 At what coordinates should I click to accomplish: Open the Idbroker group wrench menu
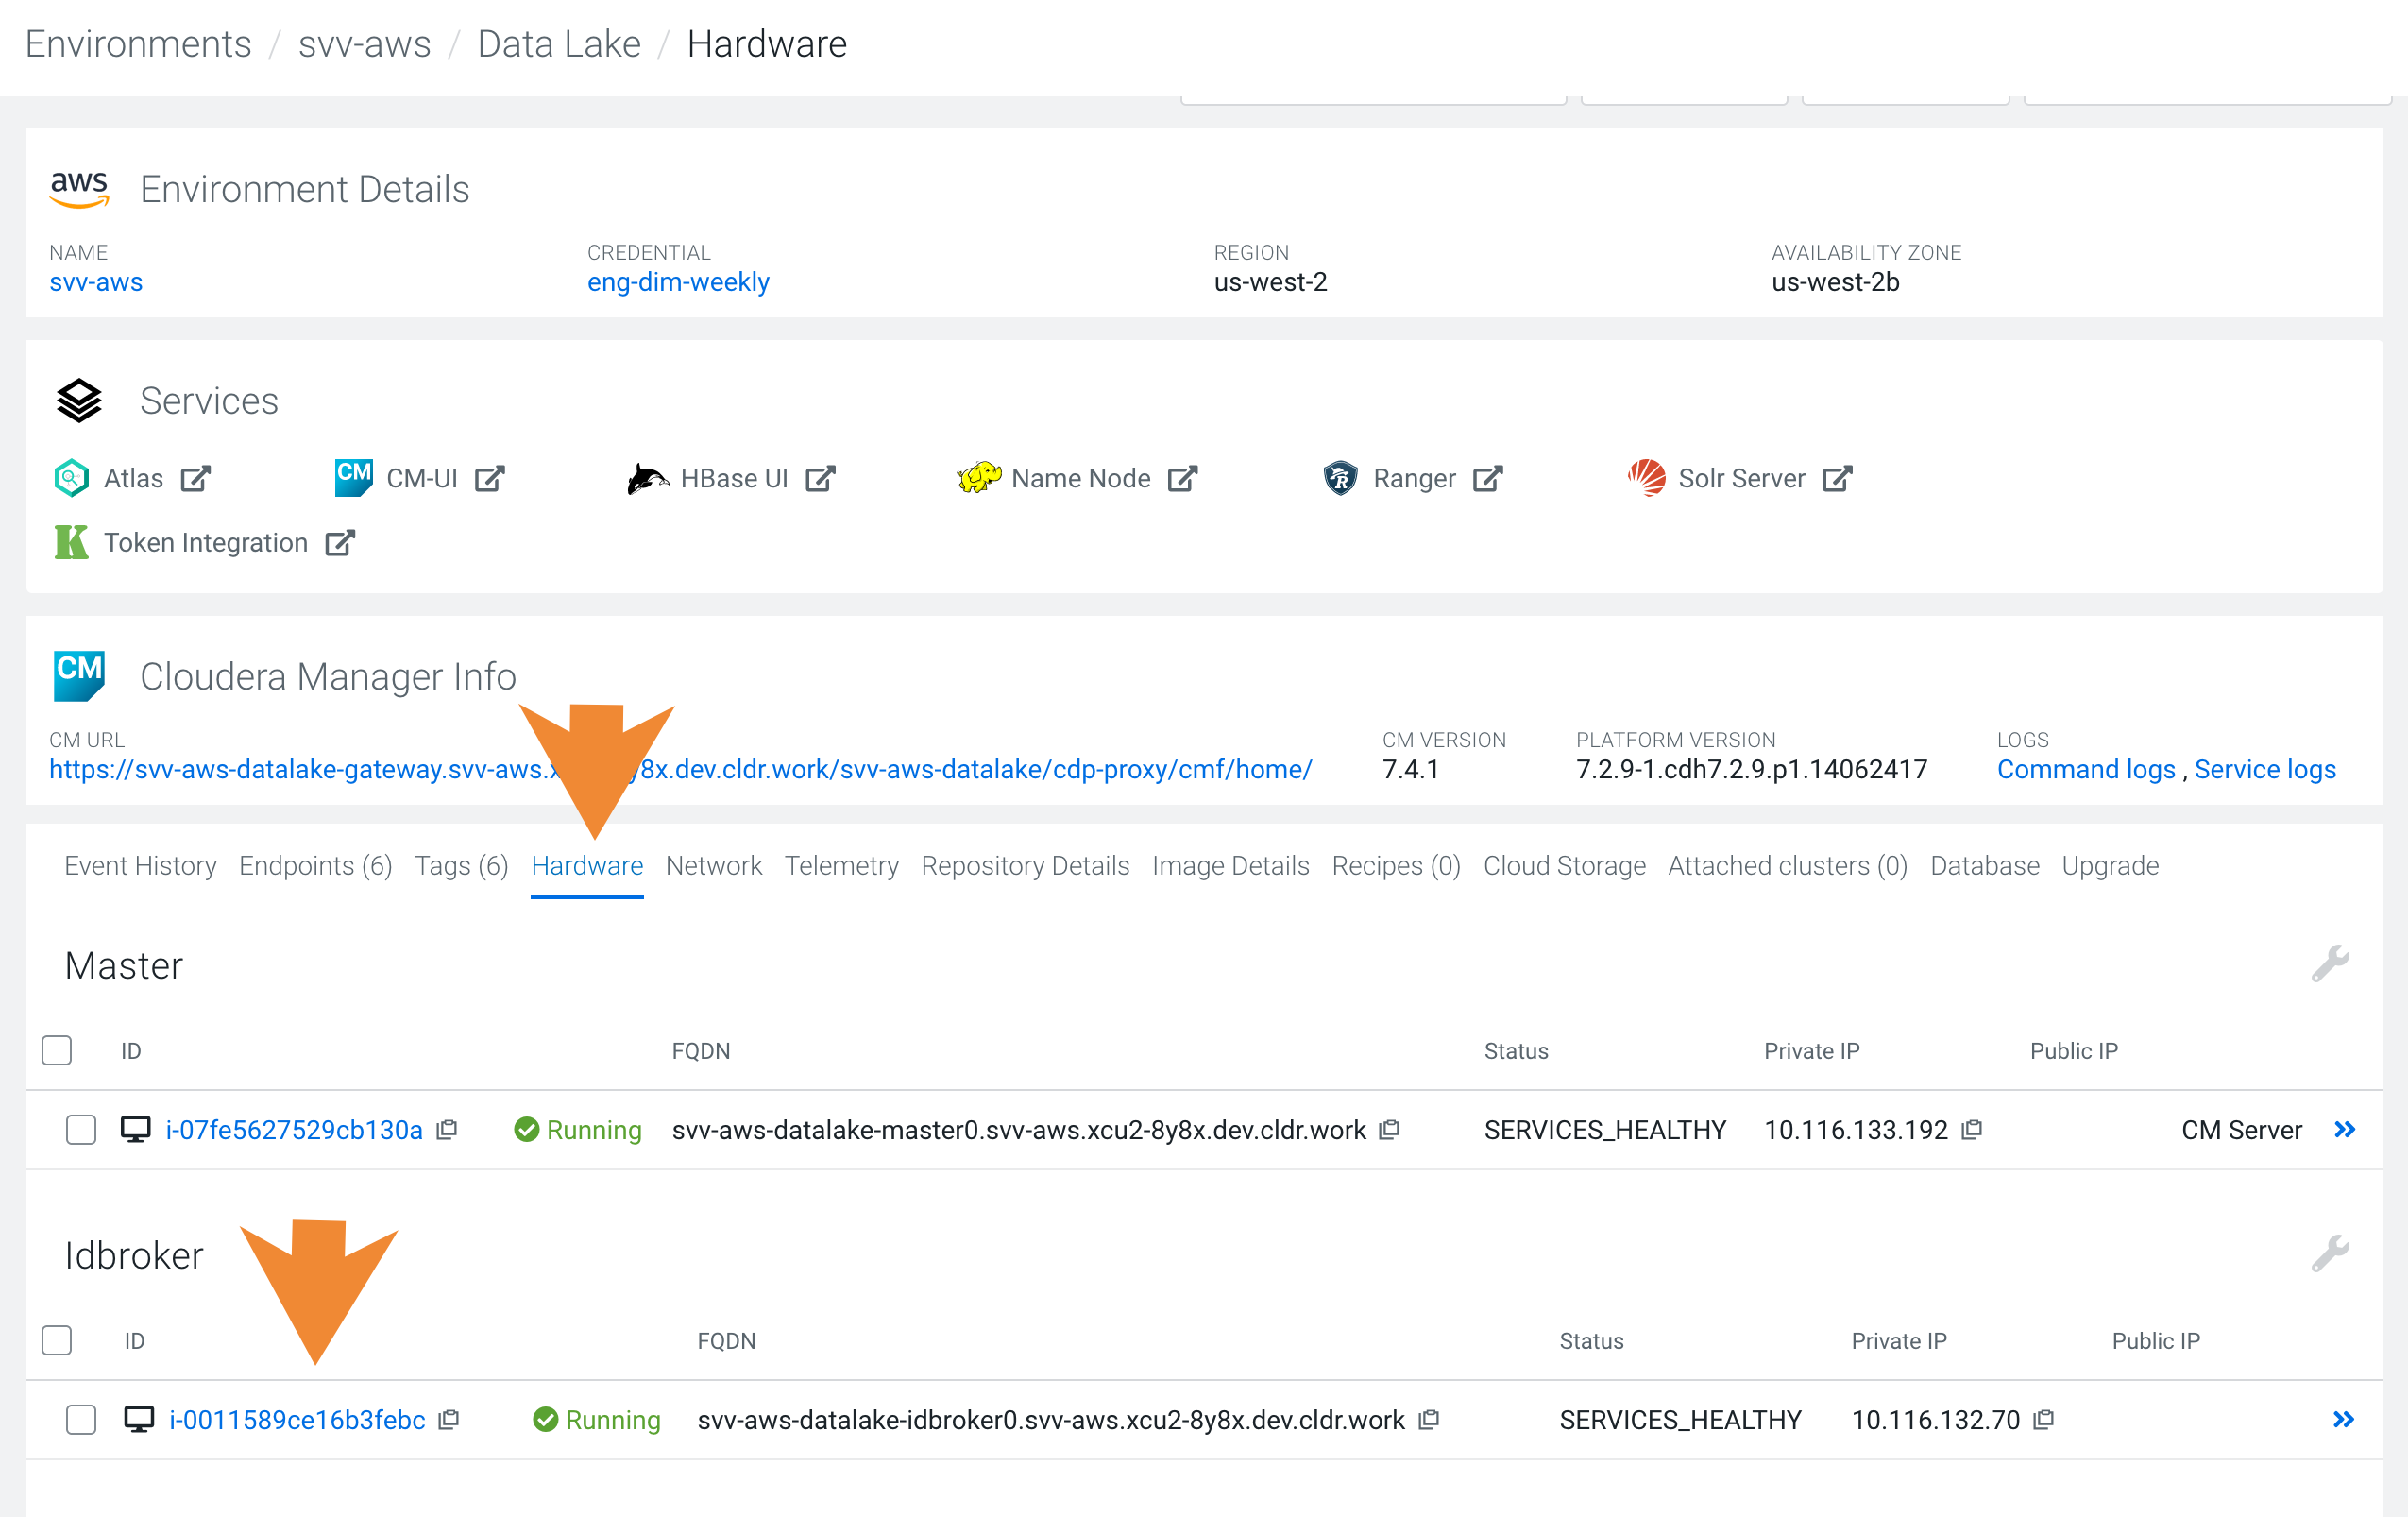pos(2329,1254)
